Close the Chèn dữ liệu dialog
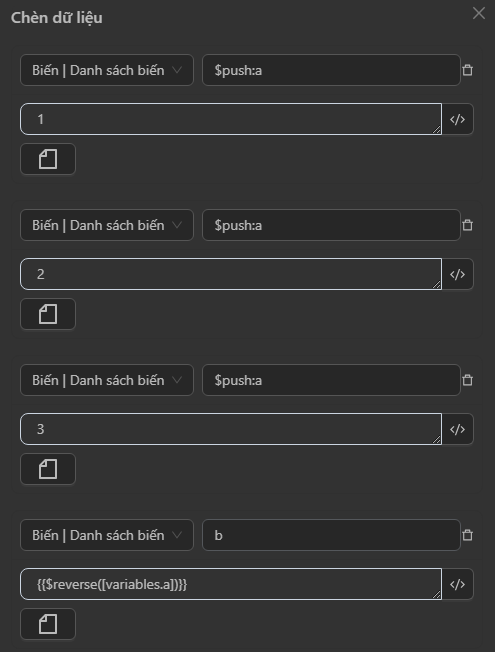This screenshot has height=652, width=495. coord(479,13)
